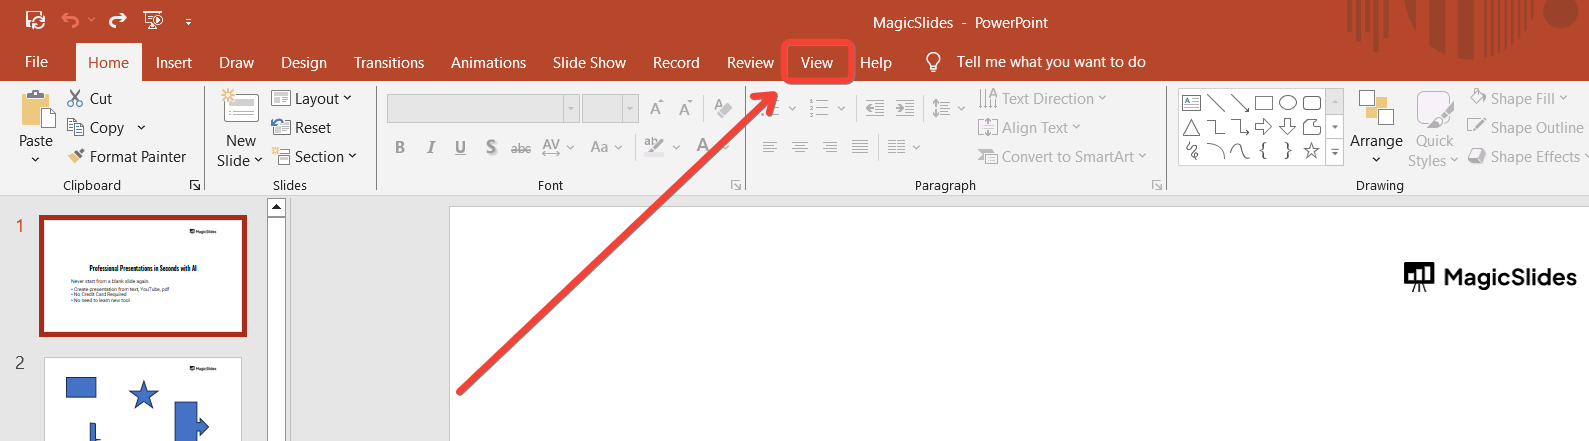The height and width of the screenshot is (441, 1589).
Task: Open the slide Layout dropdown
Action: [x=311, y=98]
